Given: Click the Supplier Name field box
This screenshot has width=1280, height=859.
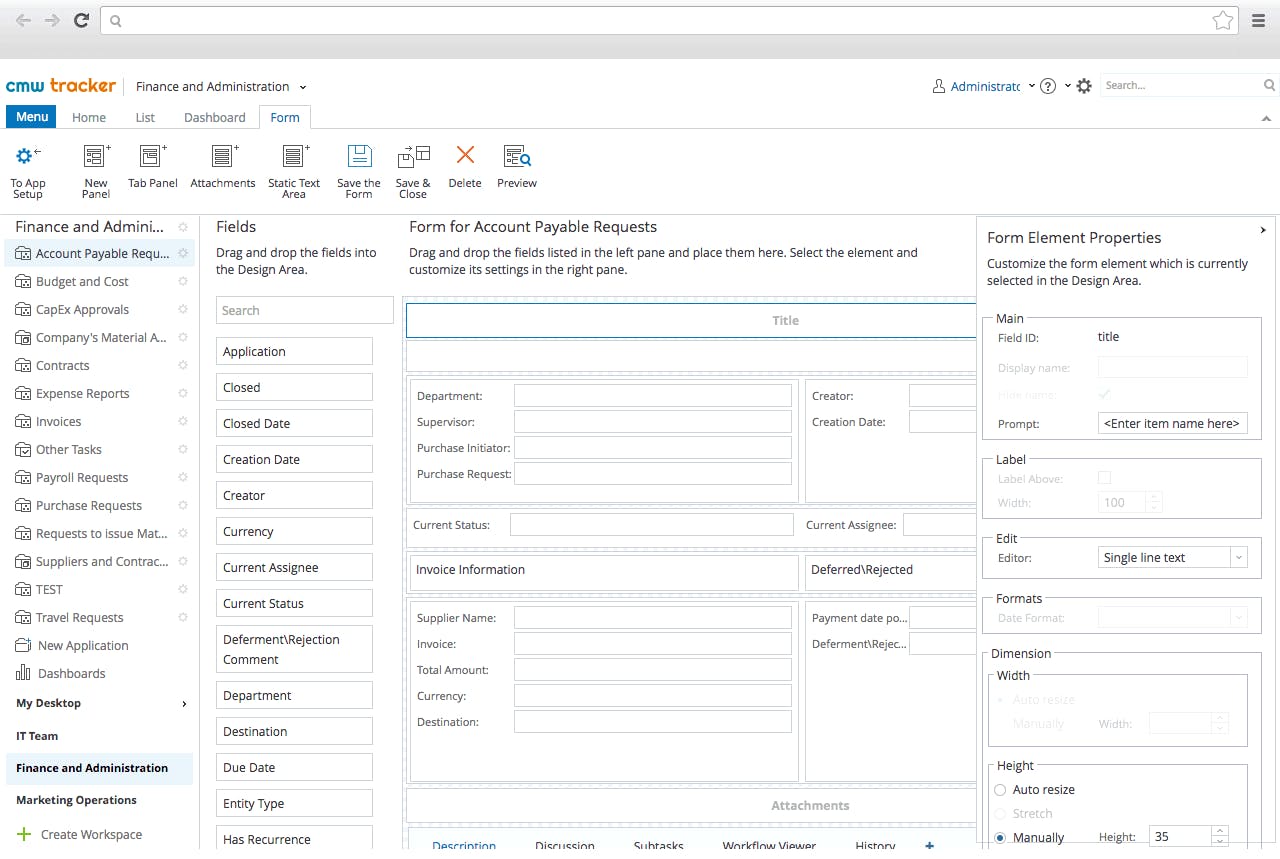Looking at the screenshot, I should click(653, 618).
